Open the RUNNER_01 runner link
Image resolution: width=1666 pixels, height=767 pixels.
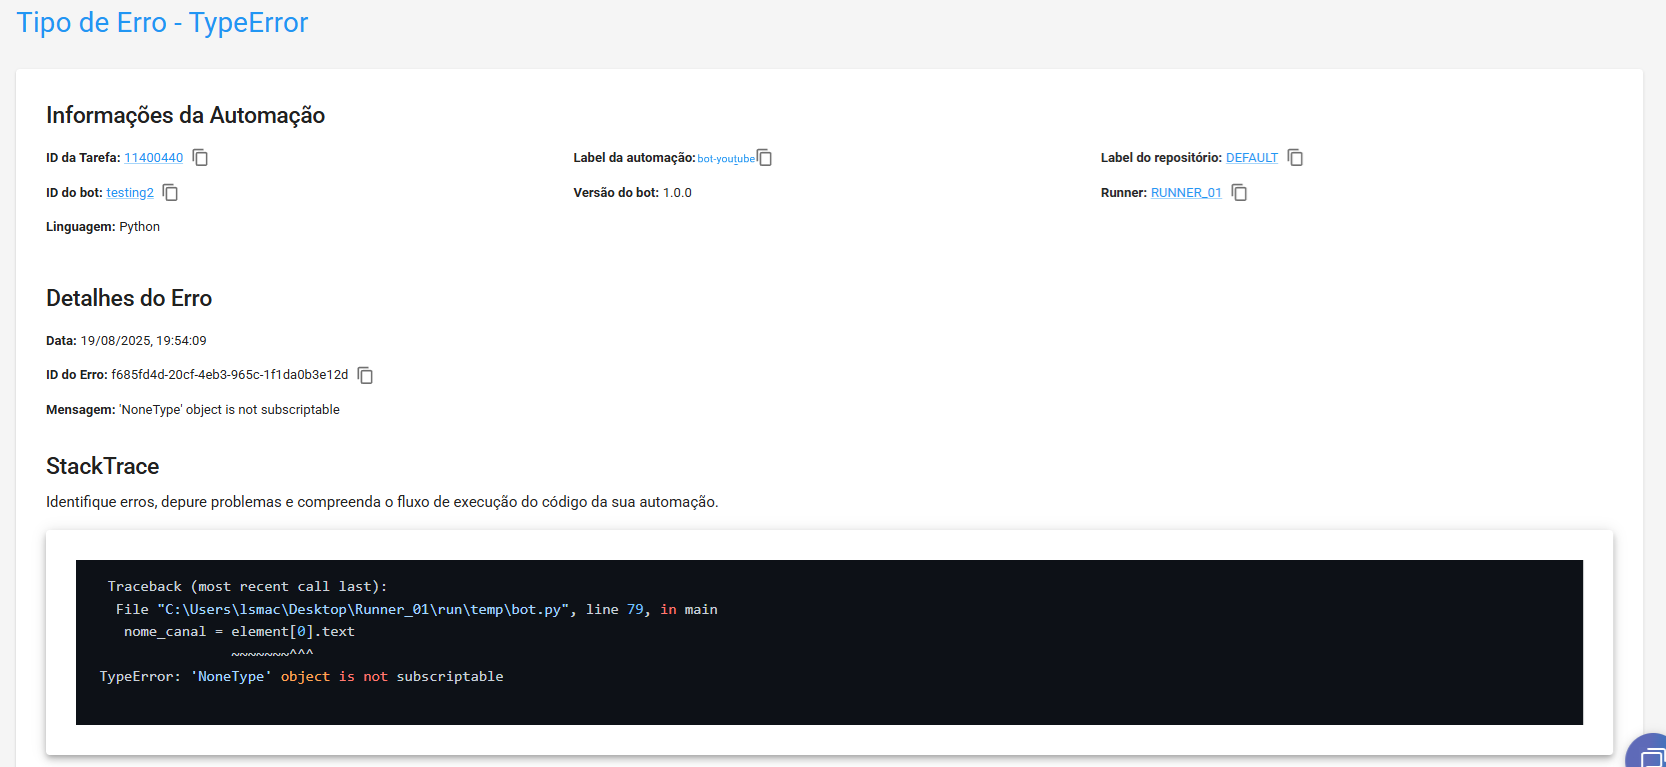tap(1186, 193)
